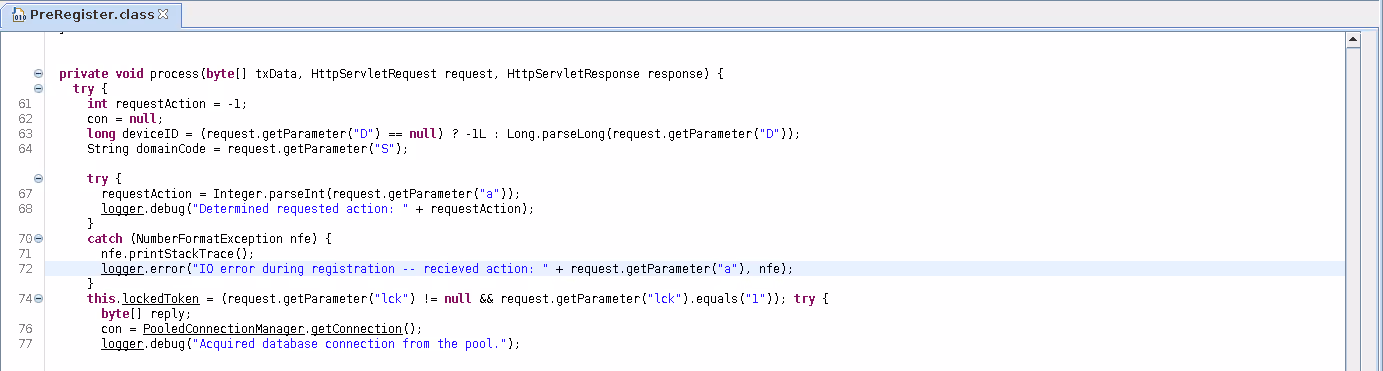Click the vertical scrollbar up arrow
The height and width of the screenshot is (371, 1383).
coord(1353,40)
